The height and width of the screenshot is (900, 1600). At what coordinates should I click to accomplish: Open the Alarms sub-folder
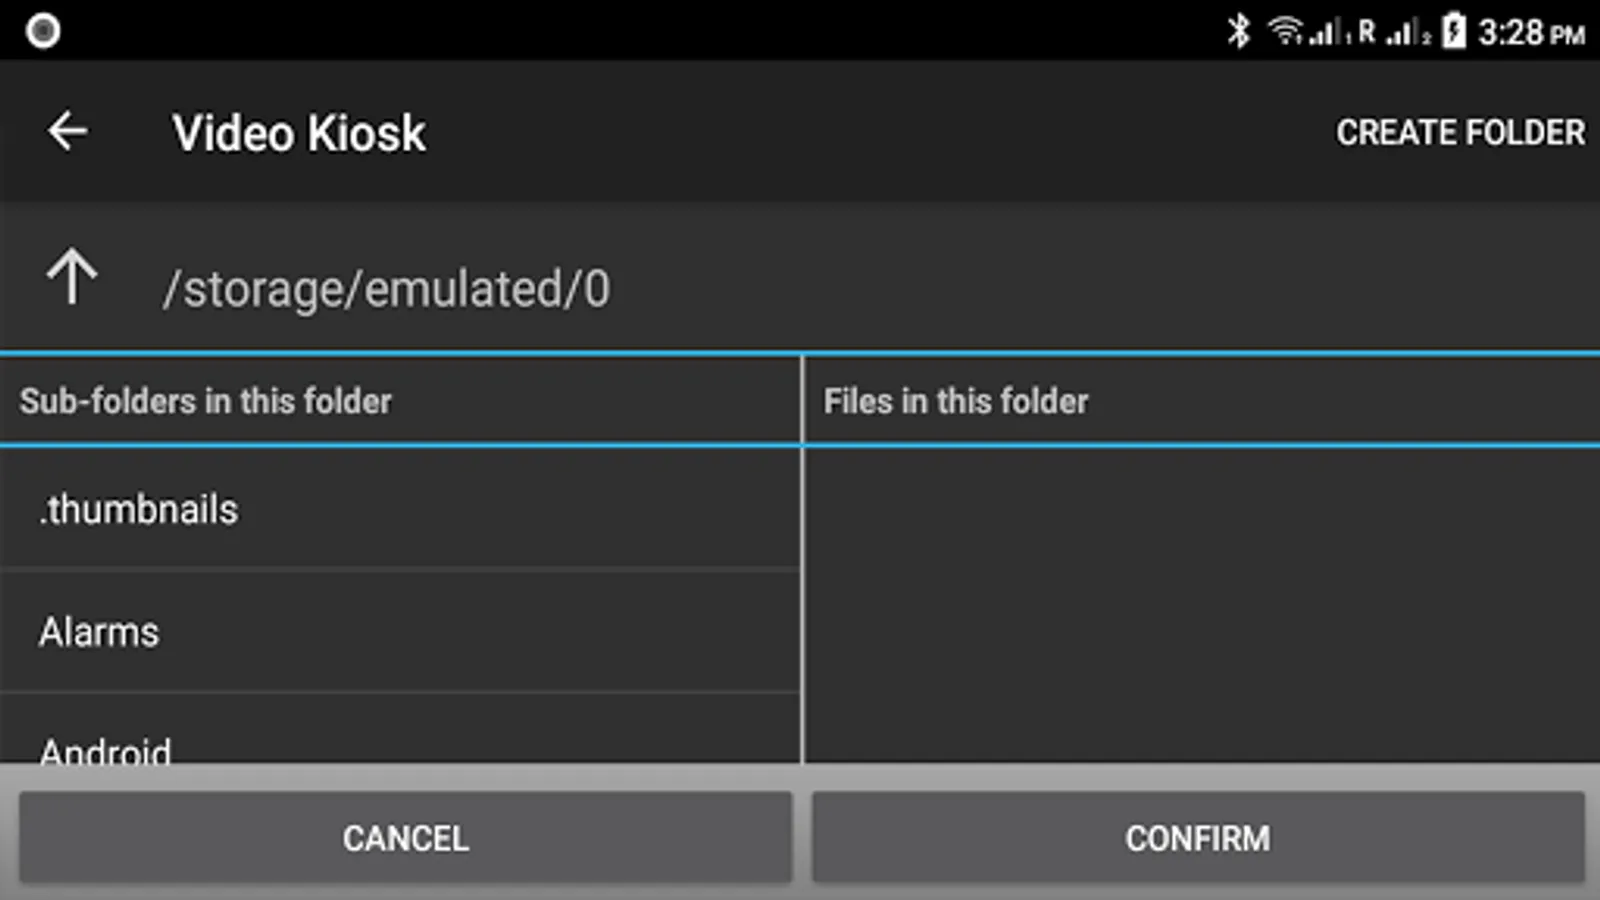[x=400, y=632]
